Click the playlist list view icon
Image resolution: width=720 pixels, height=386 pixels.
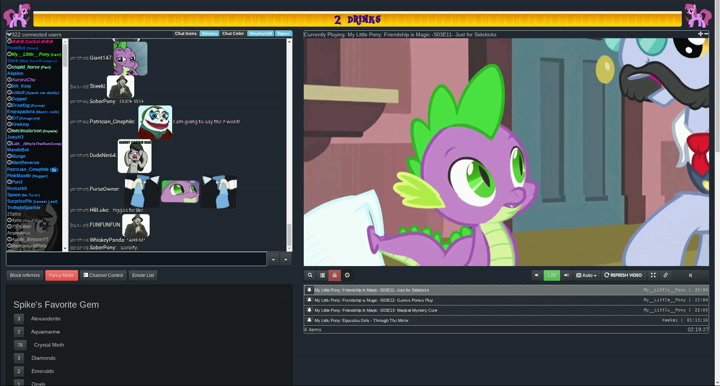pos(322,275)
